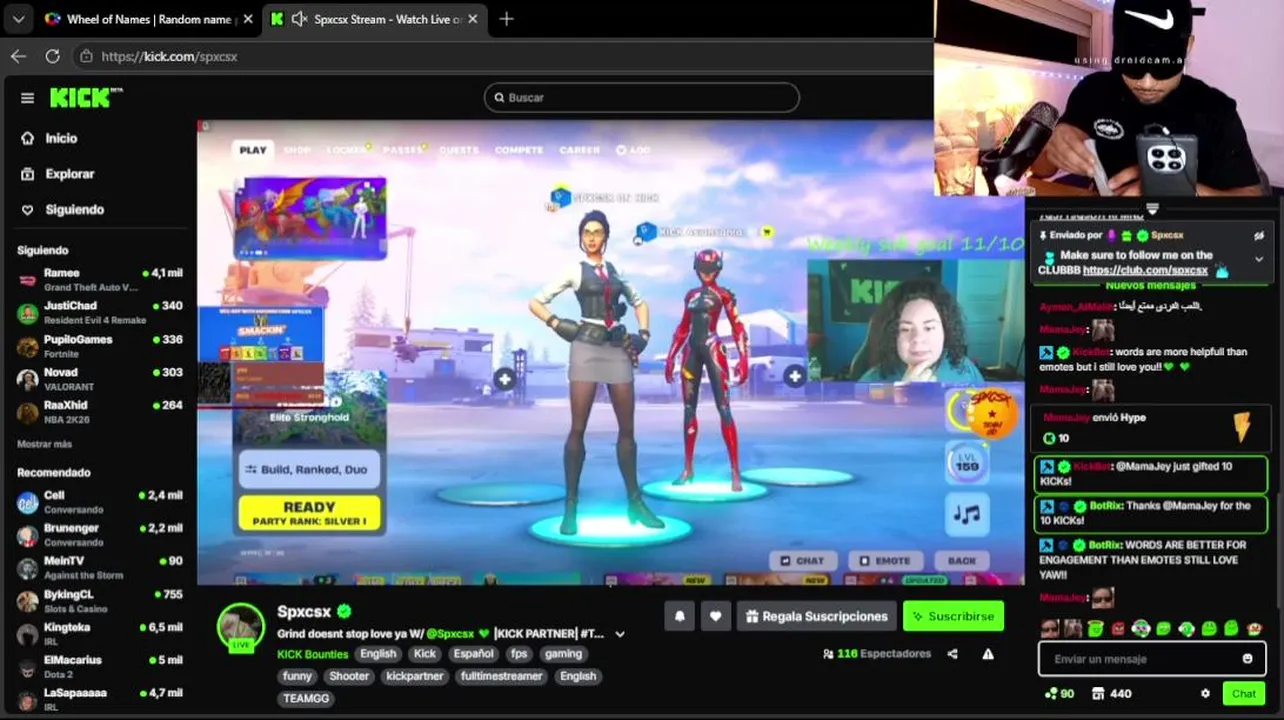This screenshot has height=720, width=1284.
Task: Click the lightning Hype icon in chat
Action: (1241, 427)
